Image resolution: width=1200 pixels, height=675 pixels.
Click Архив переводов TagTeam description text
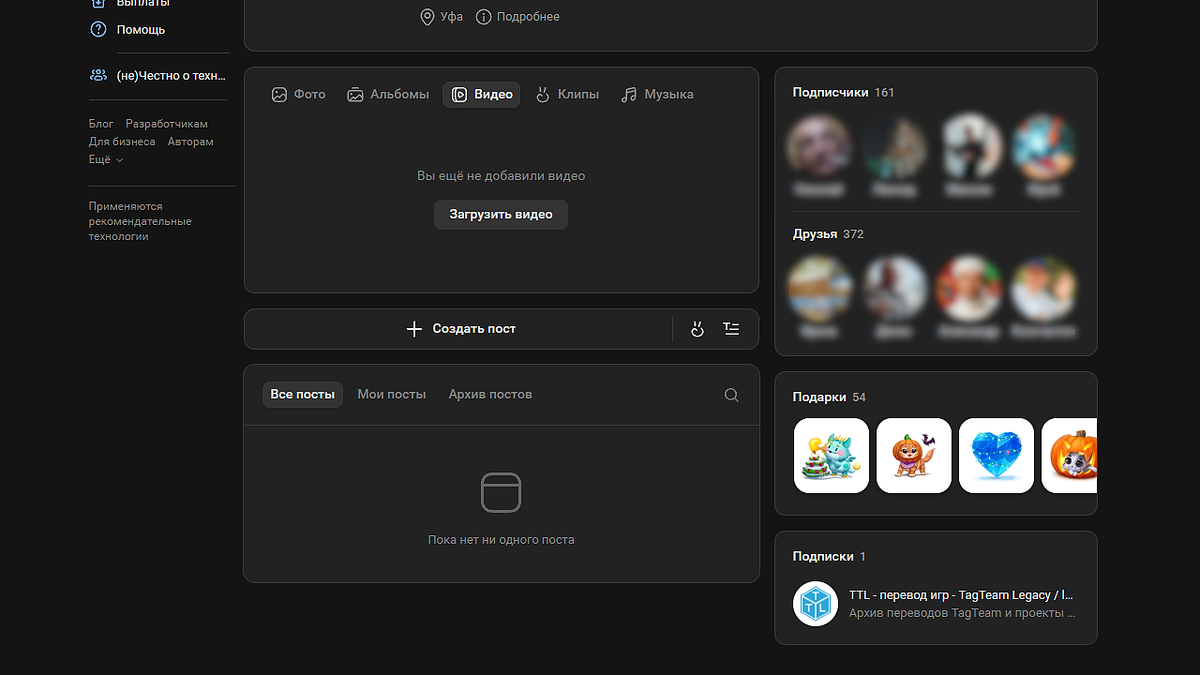coord(962,613)
